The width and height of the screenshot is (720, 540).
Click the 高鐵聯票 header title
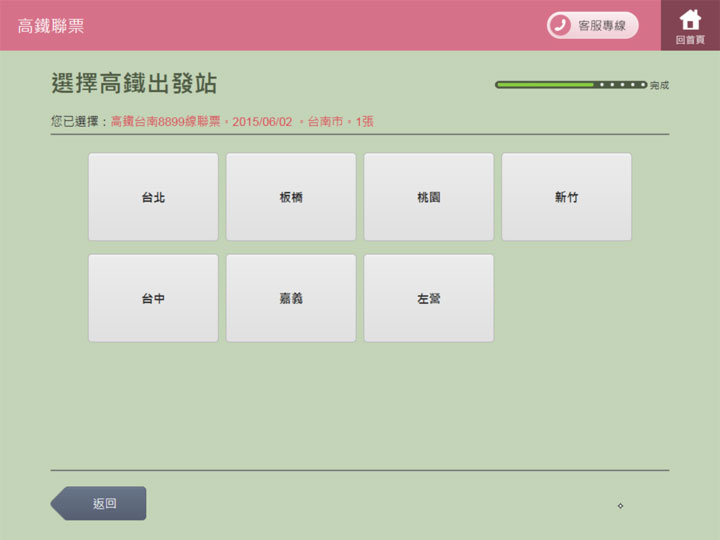click(51, 25)
